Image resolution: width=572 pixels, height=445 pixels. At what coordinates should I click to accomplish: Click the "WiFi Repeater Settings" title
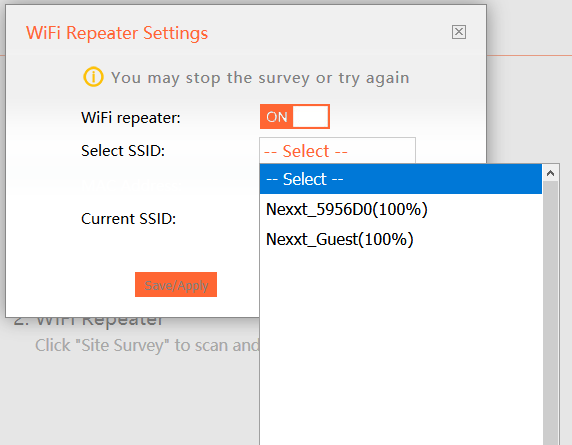[x=117, y=33]
